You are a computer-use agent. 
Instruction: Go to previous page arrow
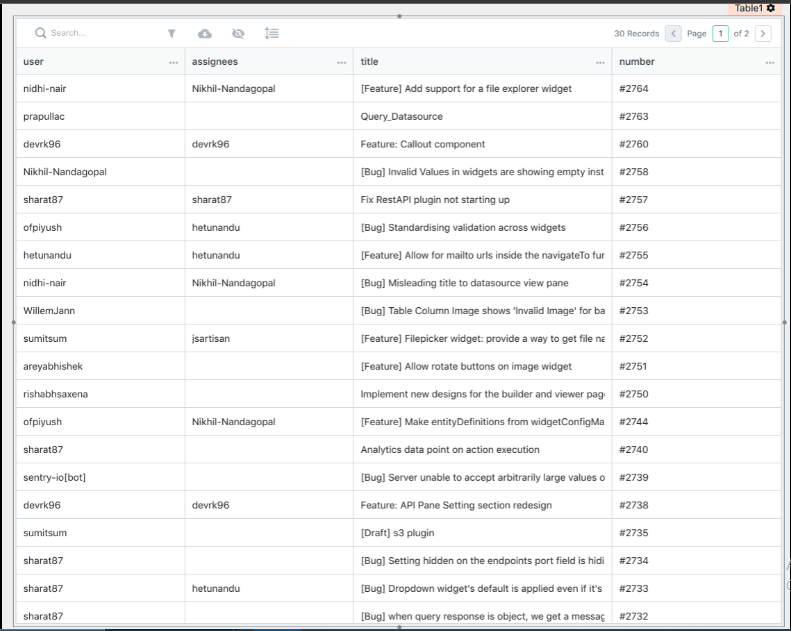coord(673,34)
